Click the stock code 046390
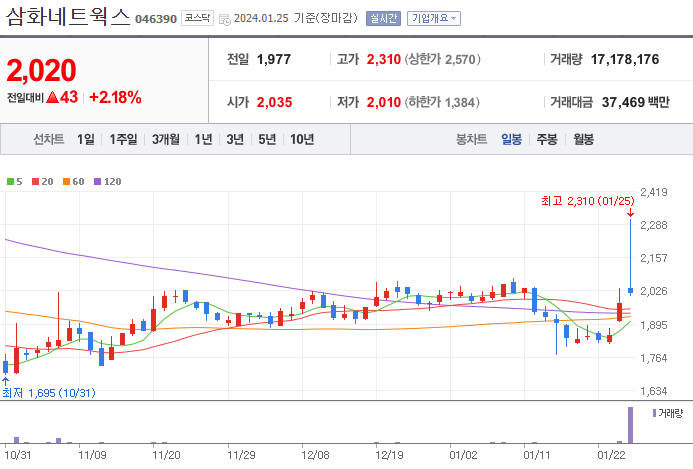Screen dimensions: 693x469 pyautogui.click(x=156, y=19)
